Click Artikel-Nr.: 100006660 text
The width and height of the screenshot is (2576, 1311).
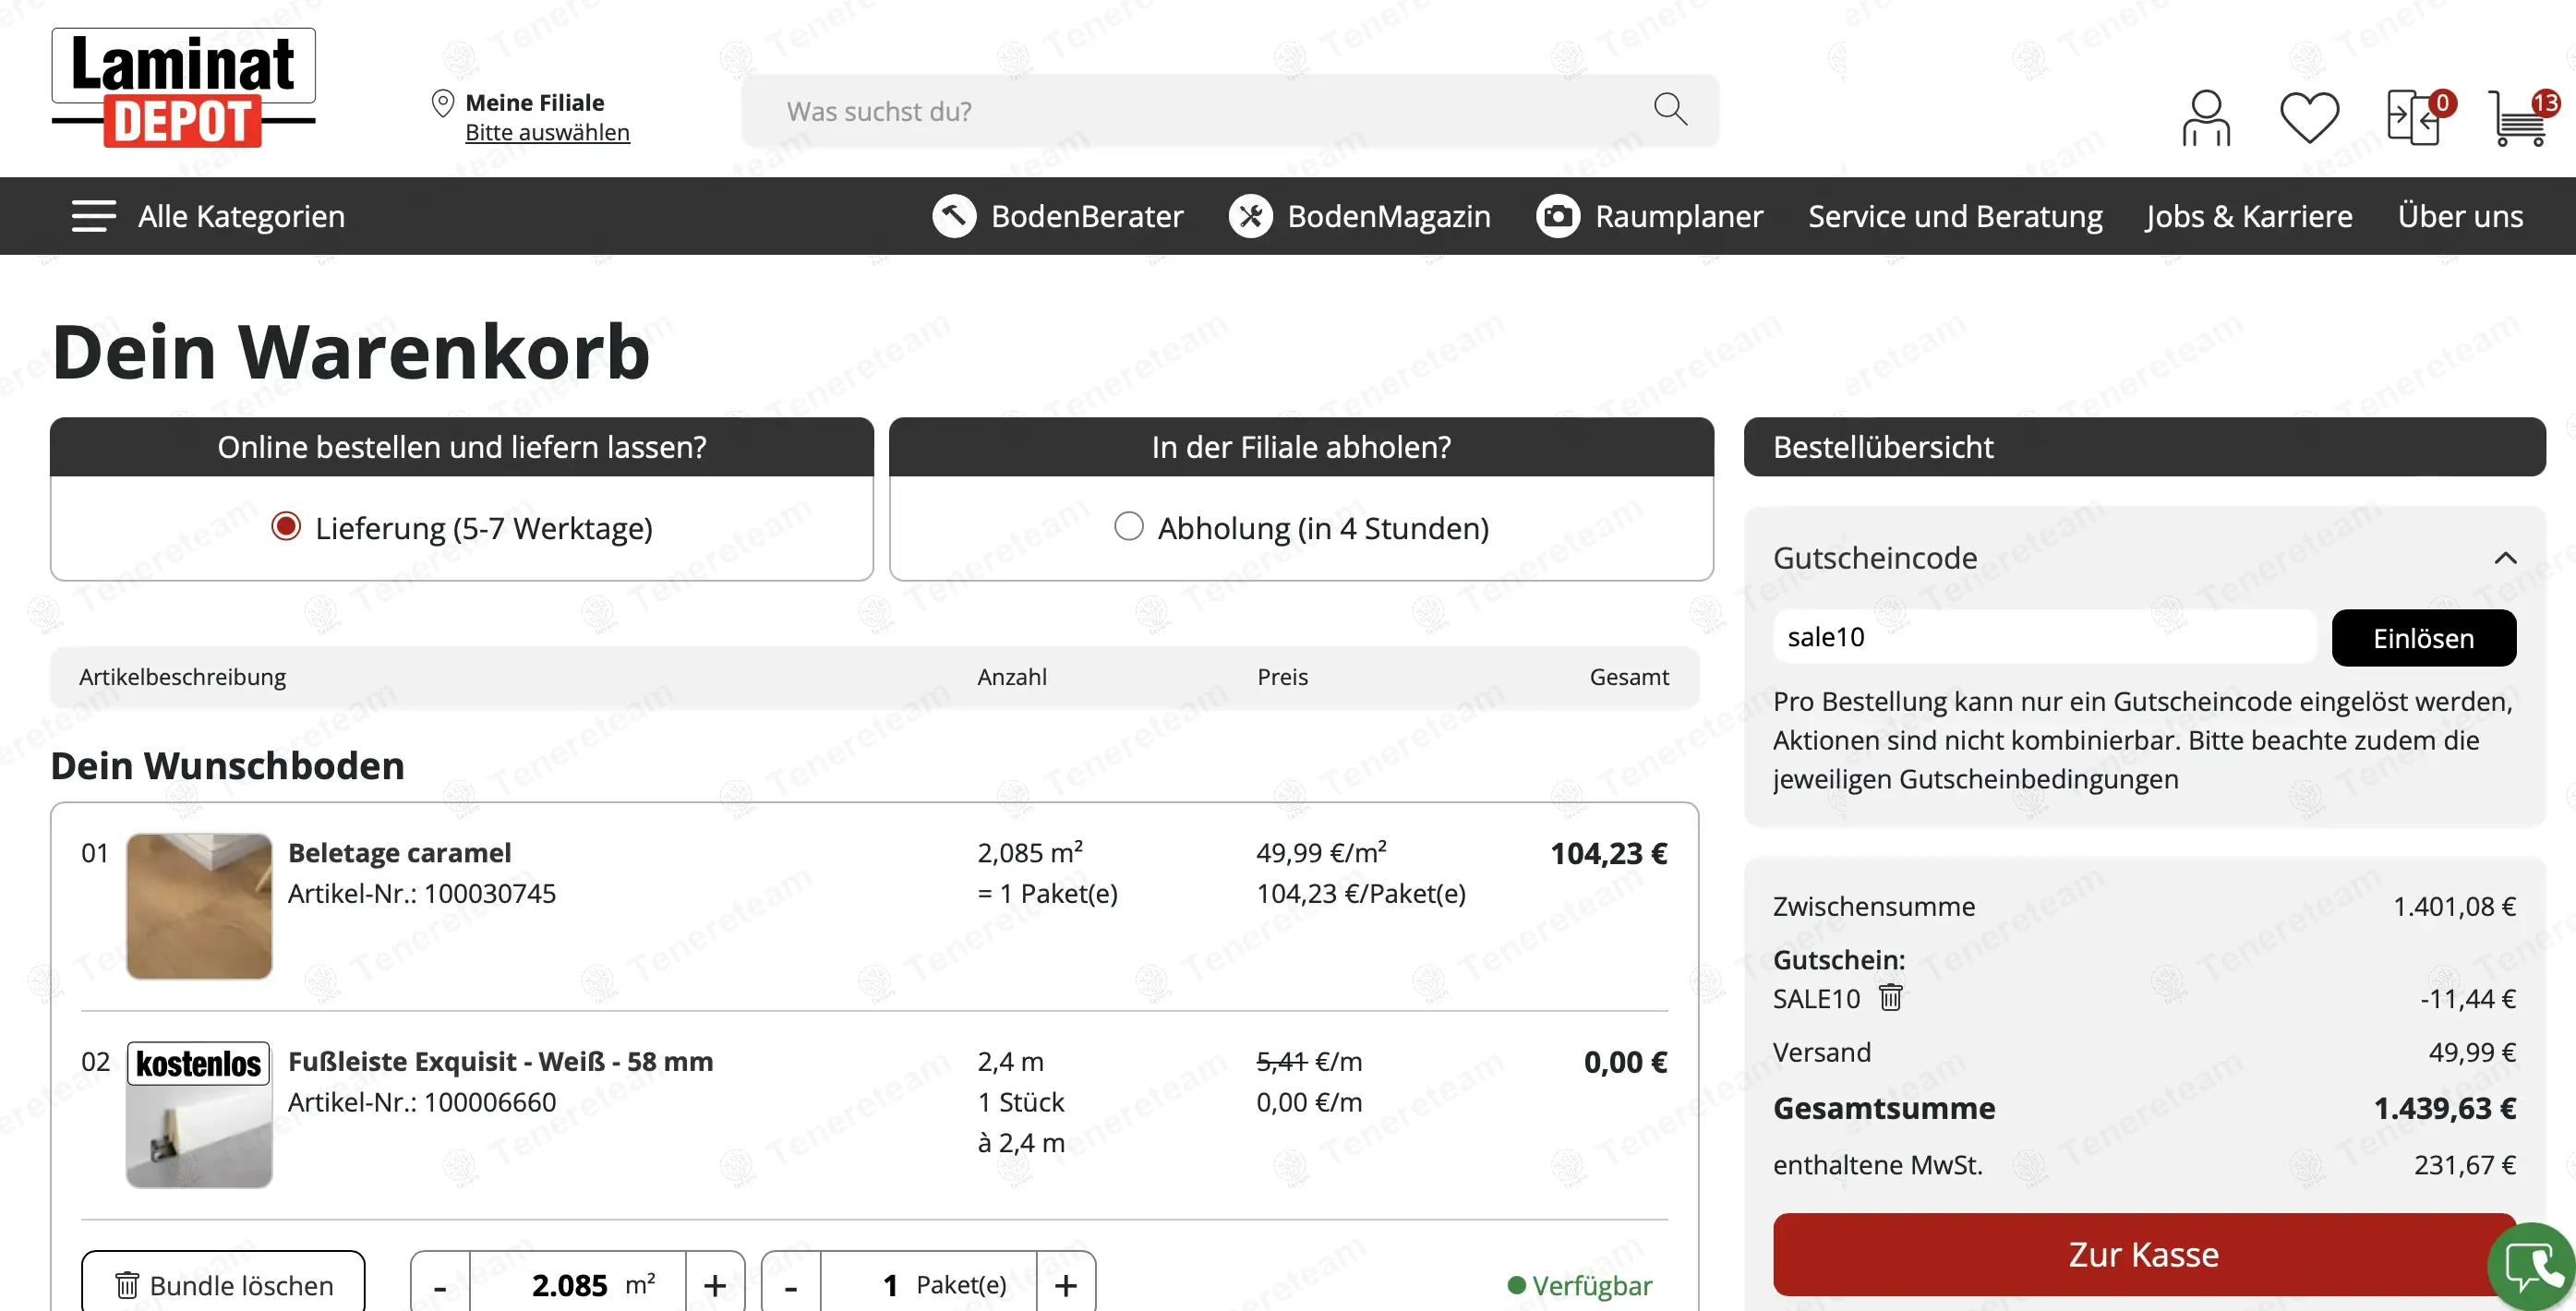422,1101
